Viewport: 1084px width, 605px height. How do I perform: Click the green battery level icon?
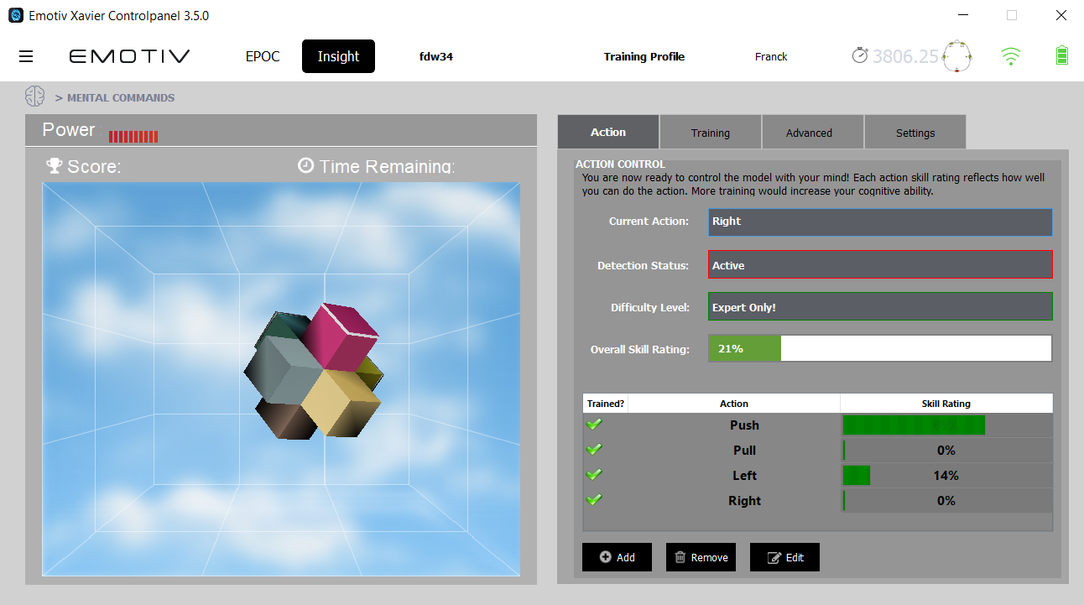click(x=1062, y=55)
